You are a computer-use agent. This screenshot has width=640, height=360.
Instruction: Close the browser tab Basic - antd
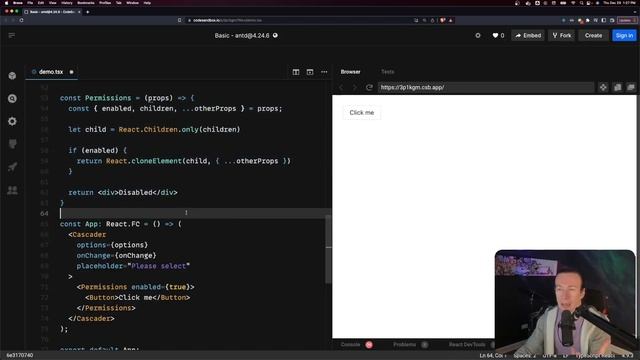click(x=79, y=12)
